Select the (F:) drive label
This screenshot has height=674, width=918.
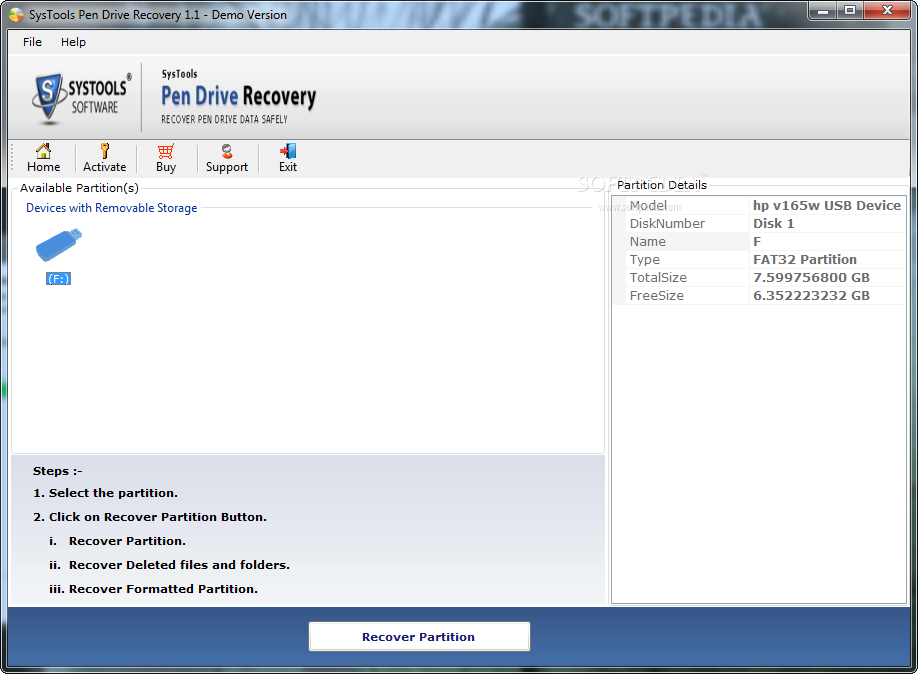pyautogui.click(x=59, y=279)
